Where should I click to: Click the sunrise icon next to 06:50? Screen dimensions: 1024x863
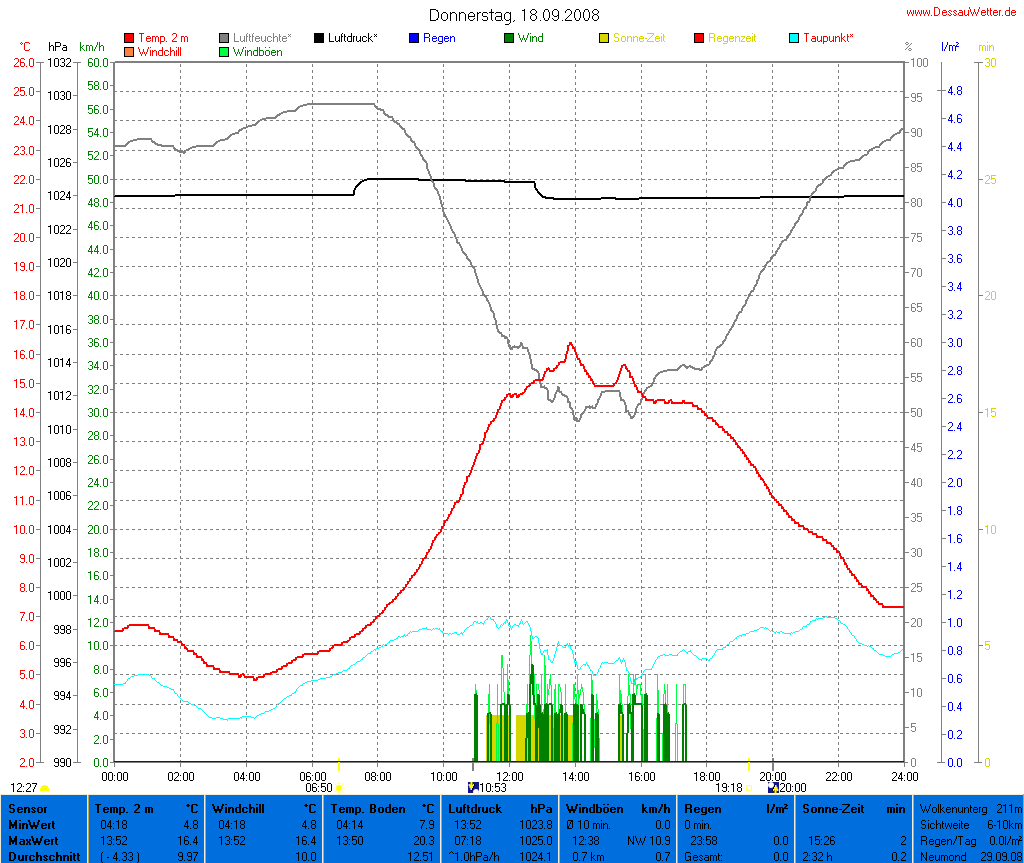pyautogui.click(x=339, y=788)
